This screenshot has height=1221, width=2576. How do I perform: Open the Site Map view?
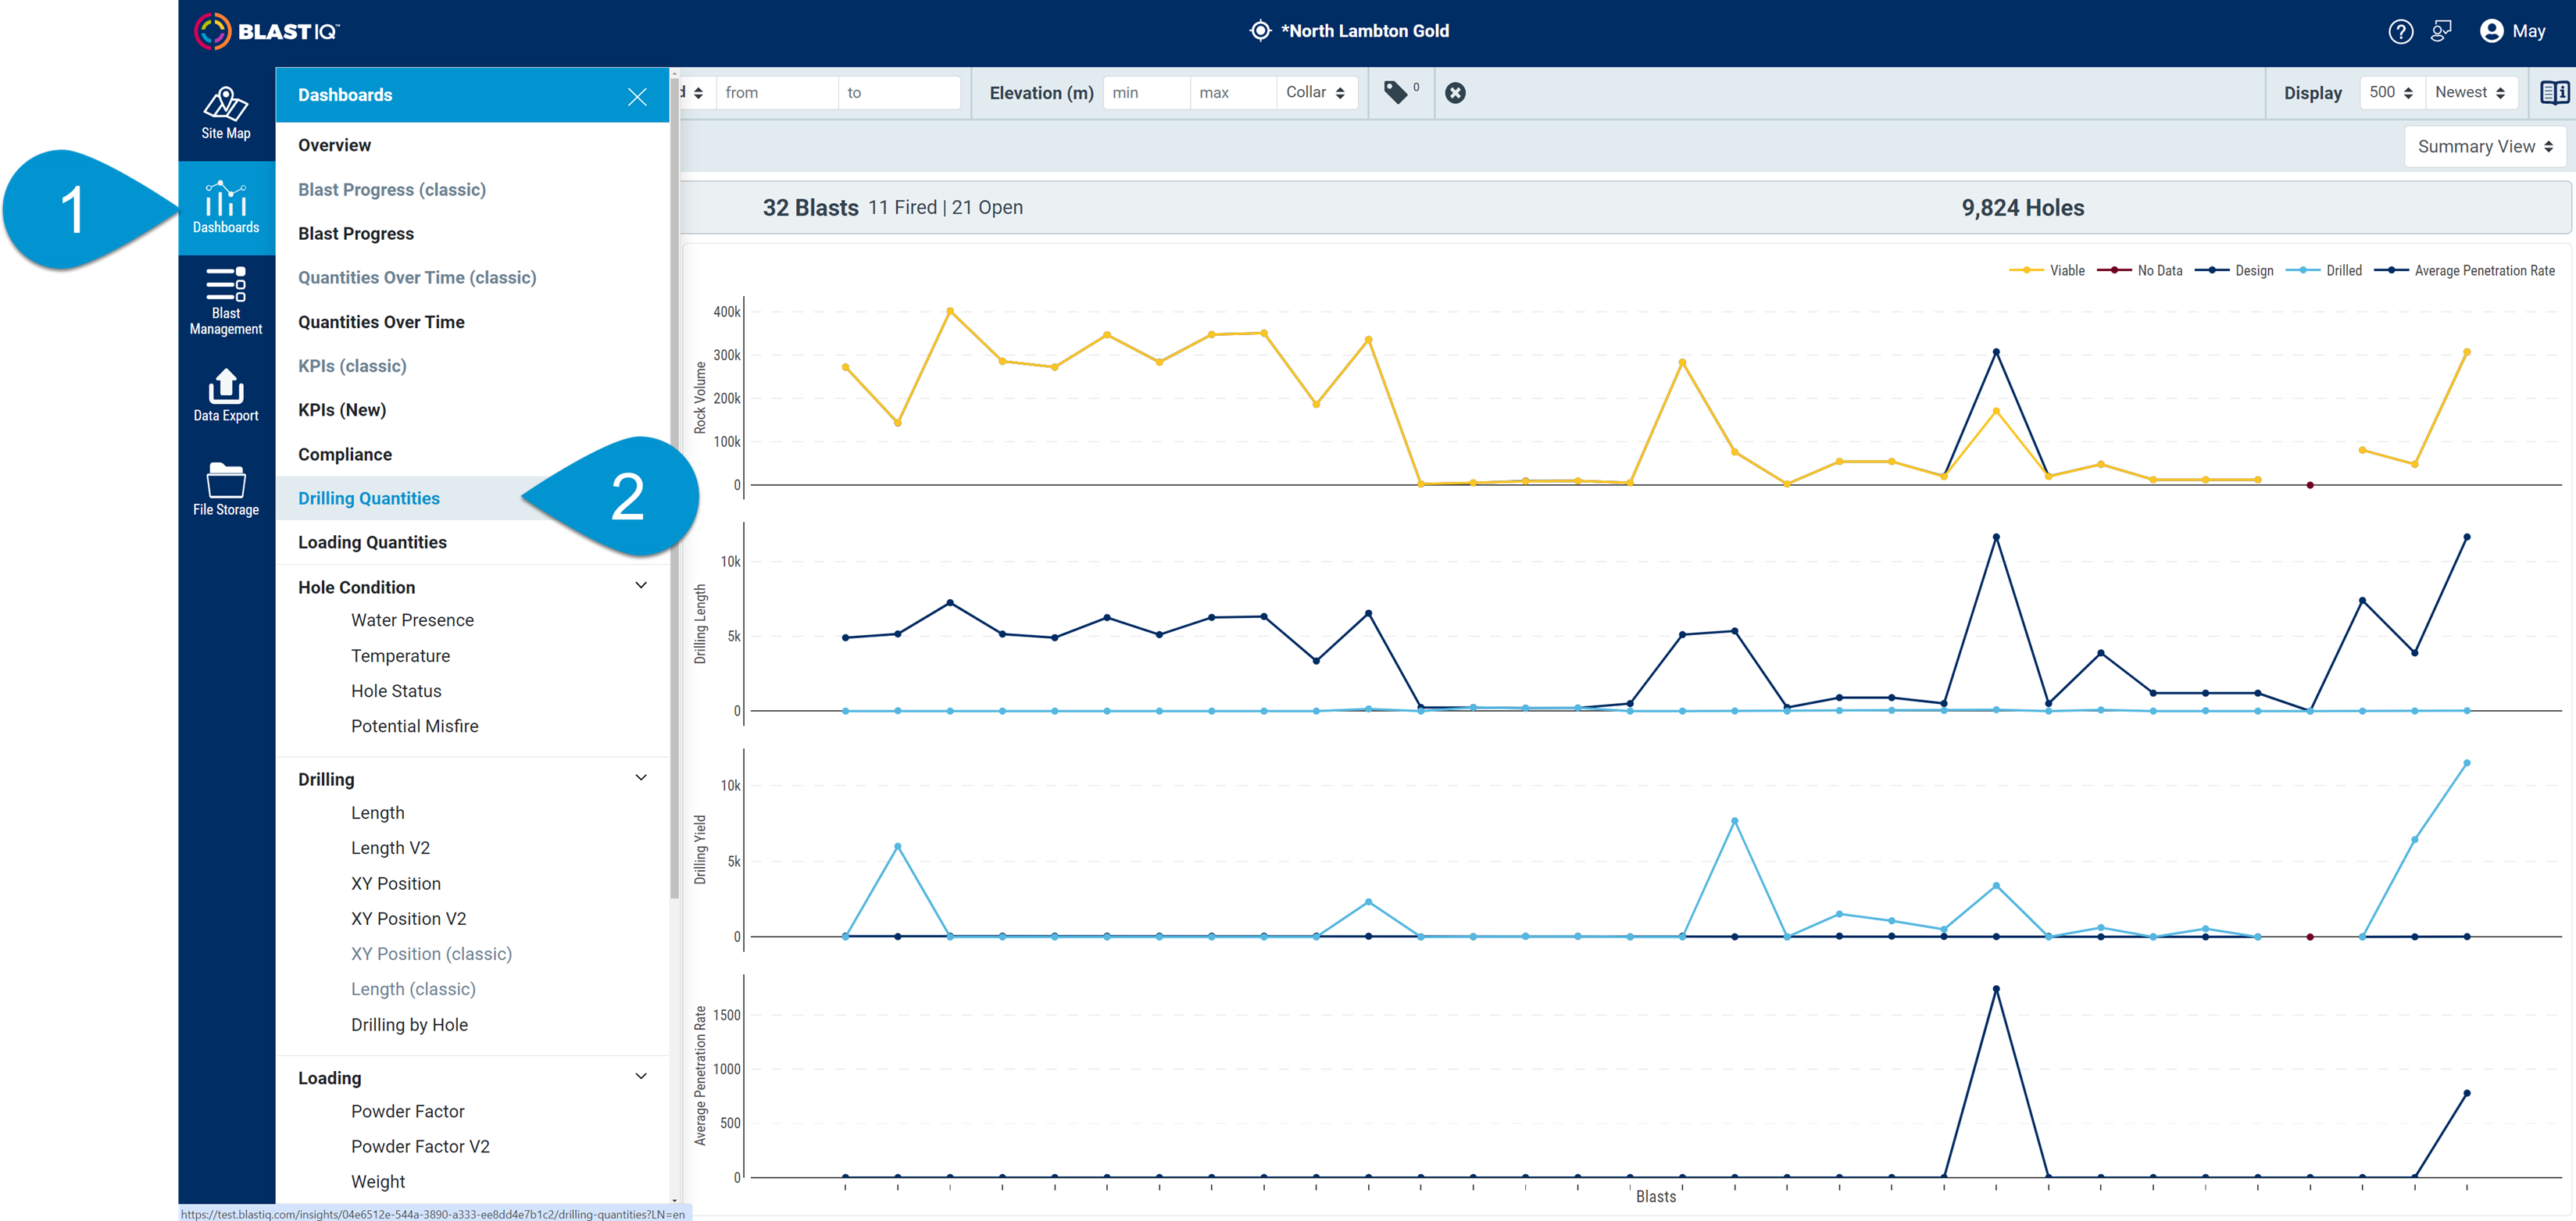(x=226, y=113)
